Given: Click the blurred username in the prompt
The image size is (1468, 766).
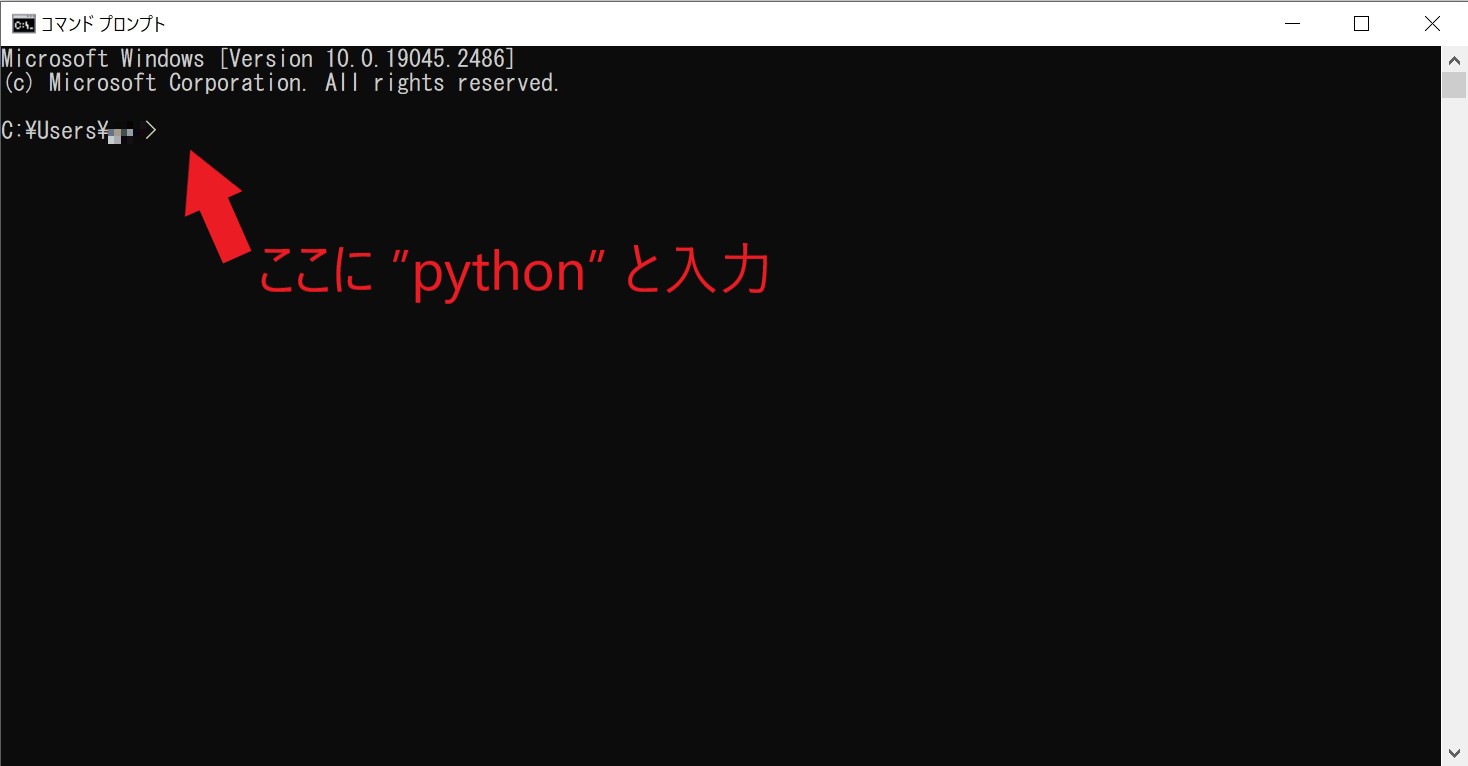Looking at the screenshot, I should [x=122, y=131].
